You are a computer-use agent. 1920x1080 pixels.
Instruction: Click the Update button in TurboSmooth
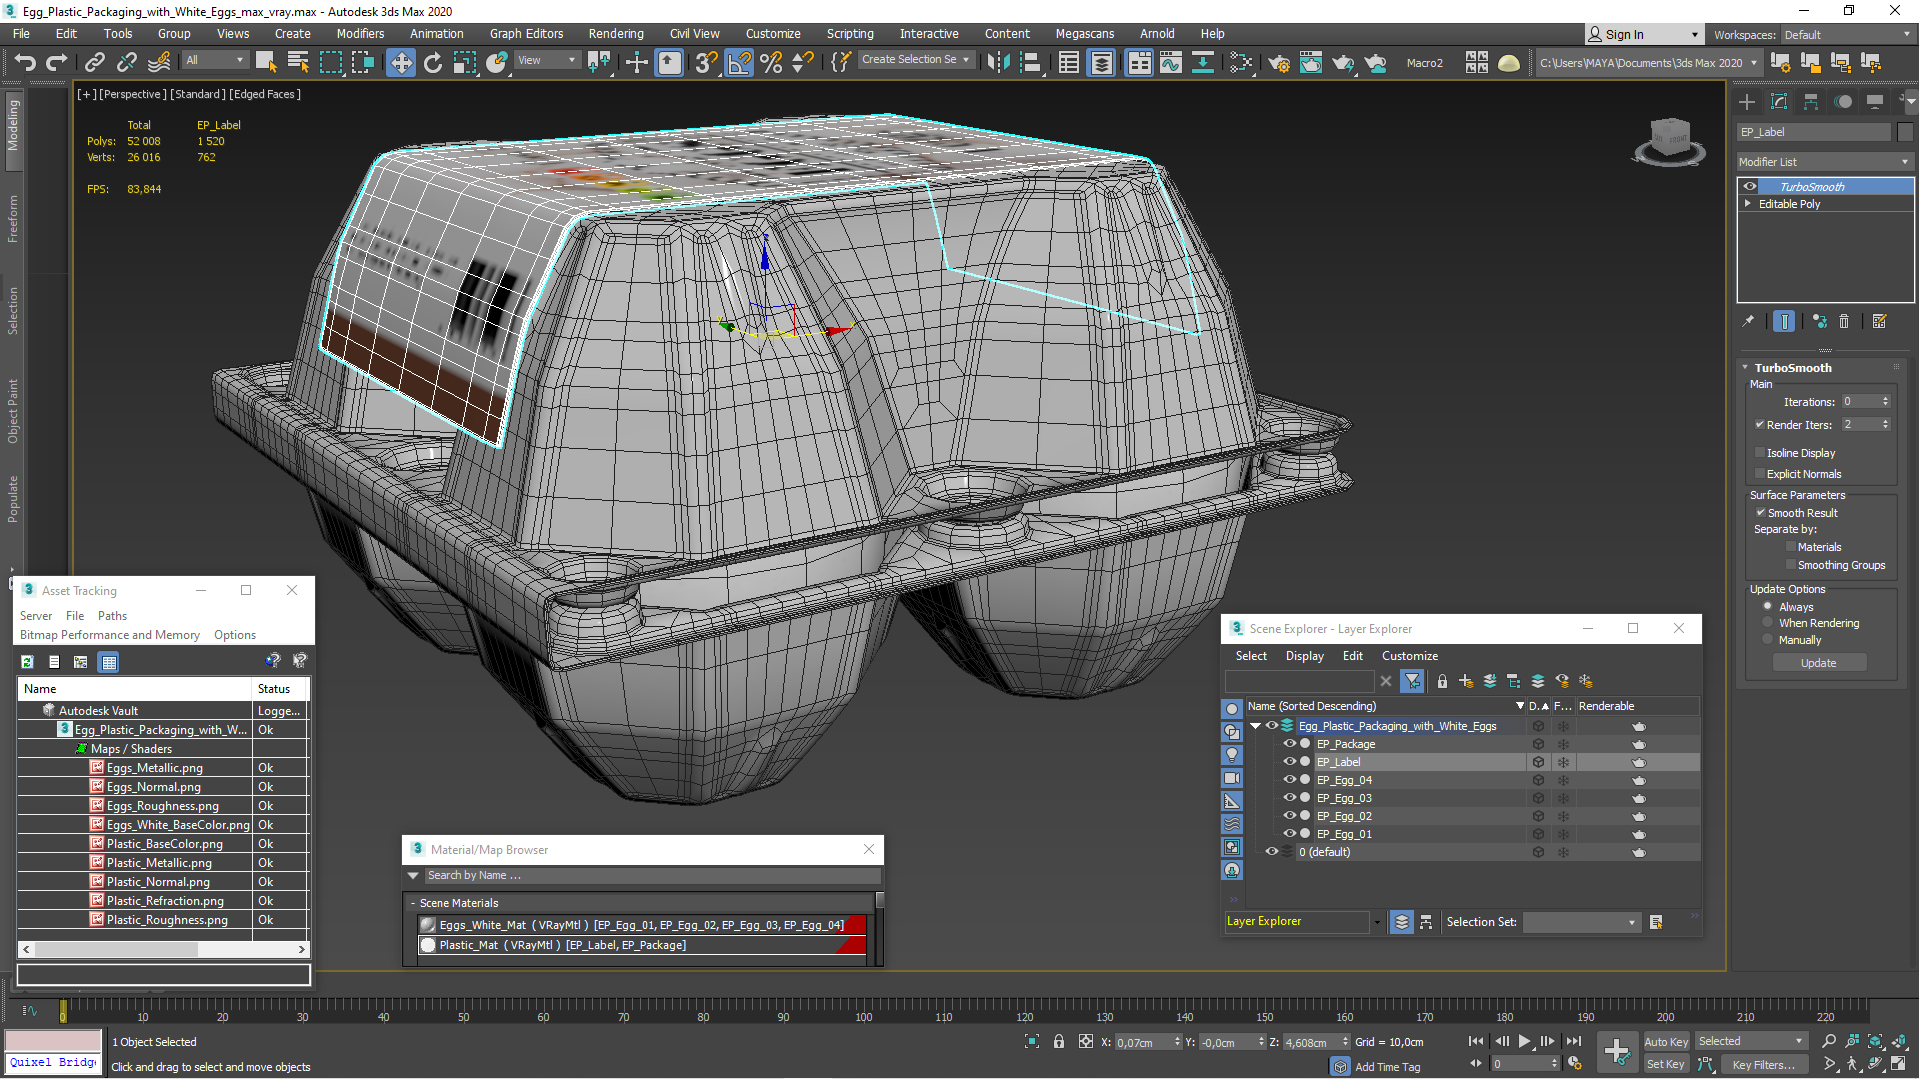[1818, 663]
